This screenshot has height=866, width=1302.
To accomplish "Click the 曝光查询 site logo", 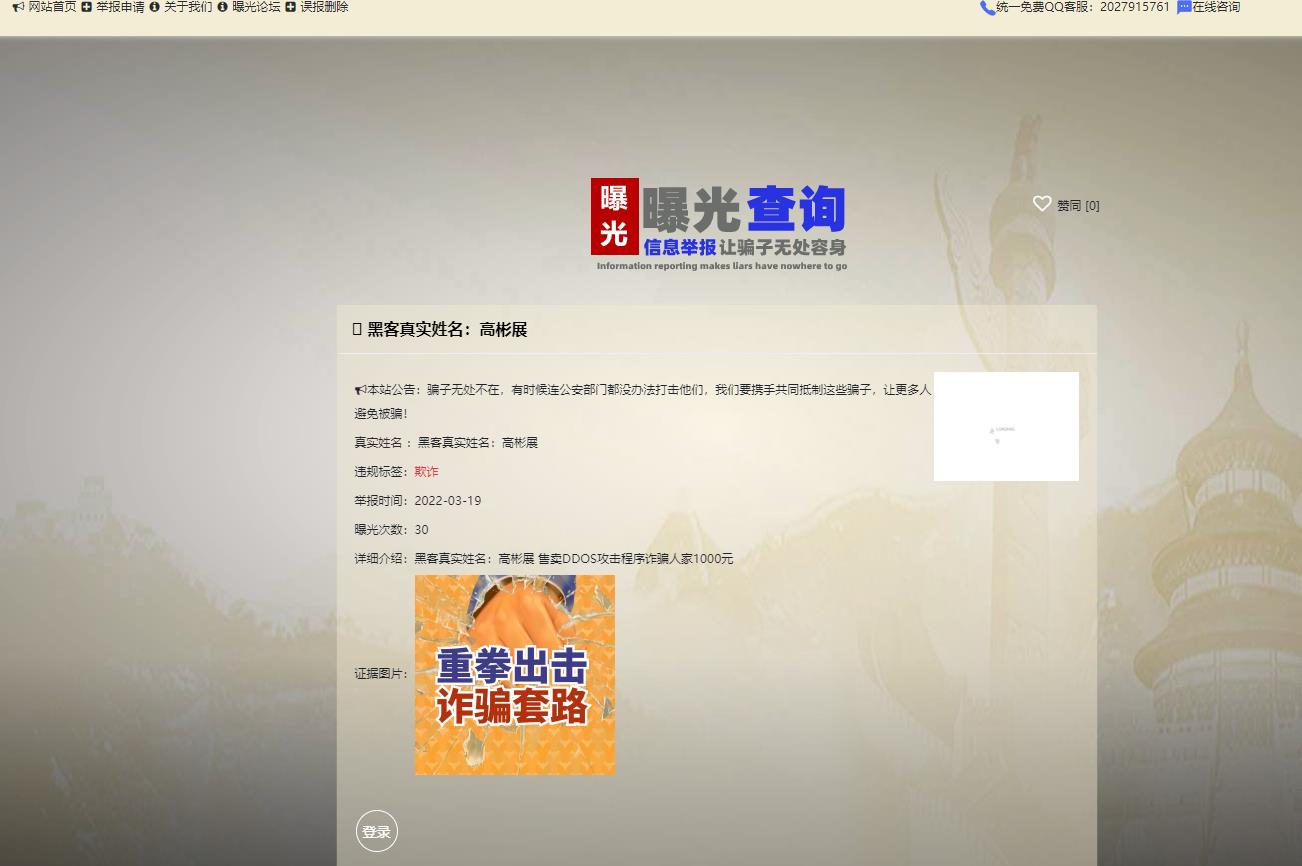I will point(718,224).
